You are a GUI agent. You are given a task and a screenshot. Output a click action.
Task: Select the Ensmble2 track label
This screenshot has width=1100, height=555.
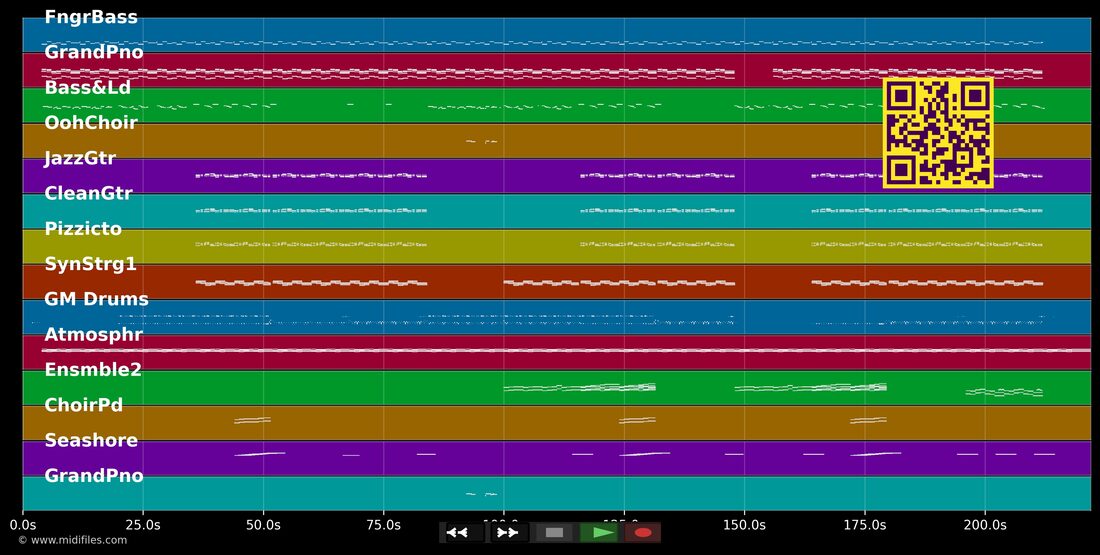93,370
